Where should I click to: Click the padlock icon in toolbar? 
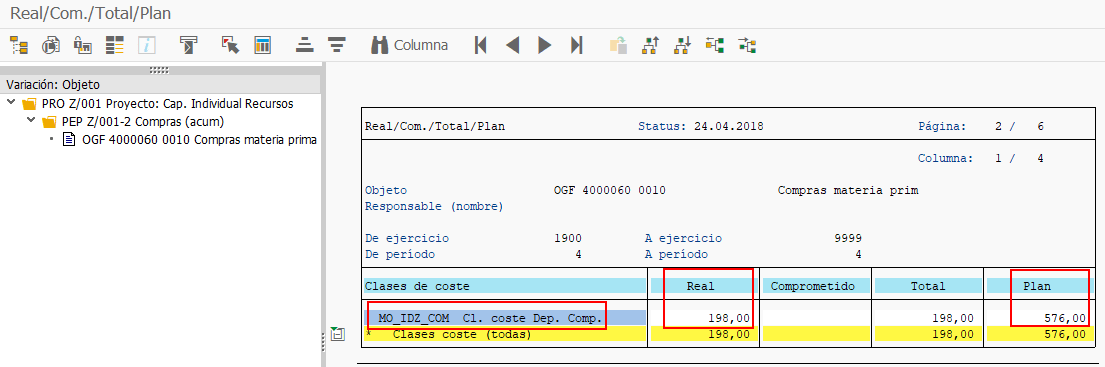pos(82,46)
